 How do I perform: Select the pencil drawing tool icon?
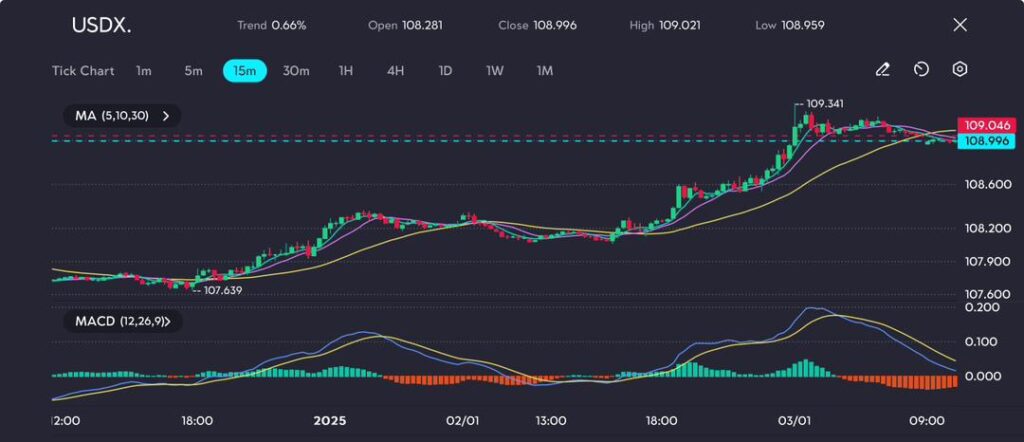pos(882,70)
